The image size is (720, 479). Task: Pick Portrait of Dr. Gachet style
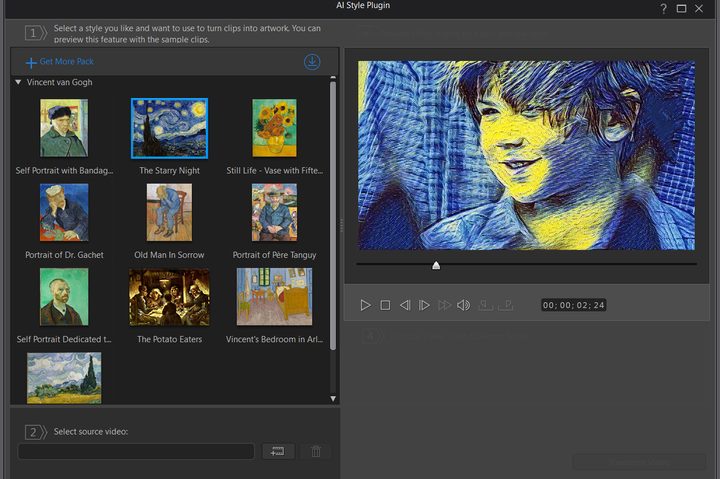pyautogui.click(x=64, y=212)
